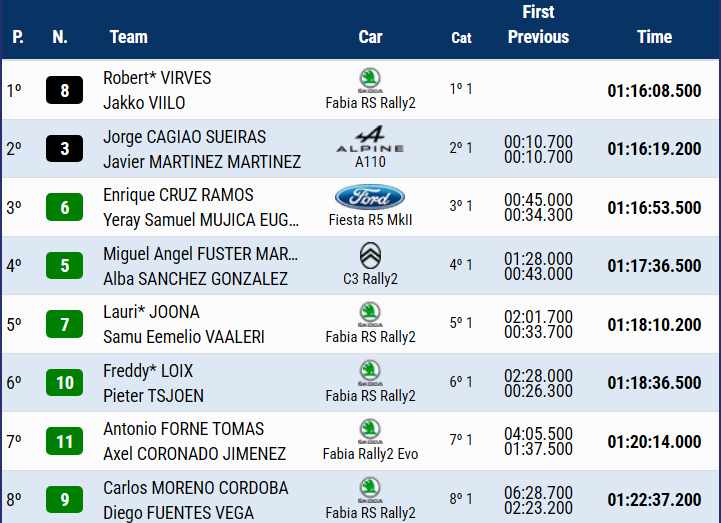Sort by the Team column header

click(128, 37)
